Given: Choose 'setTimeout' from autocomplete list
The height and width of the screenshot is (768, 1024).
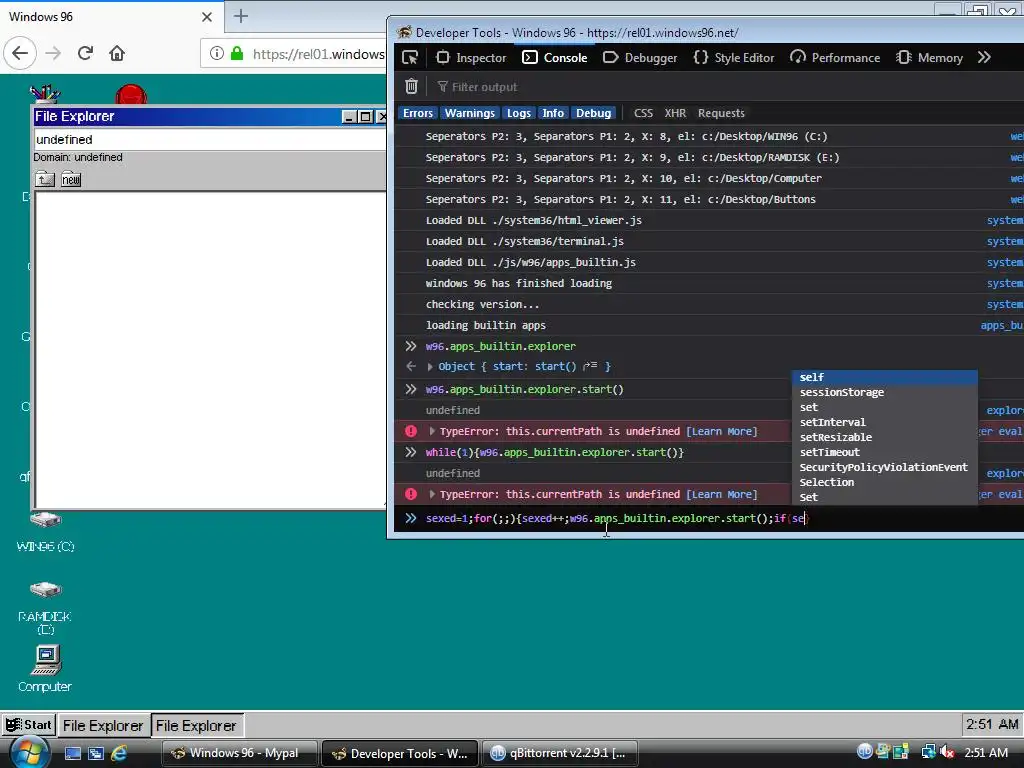Looking at the screenshot, I should tap(884, 453).
